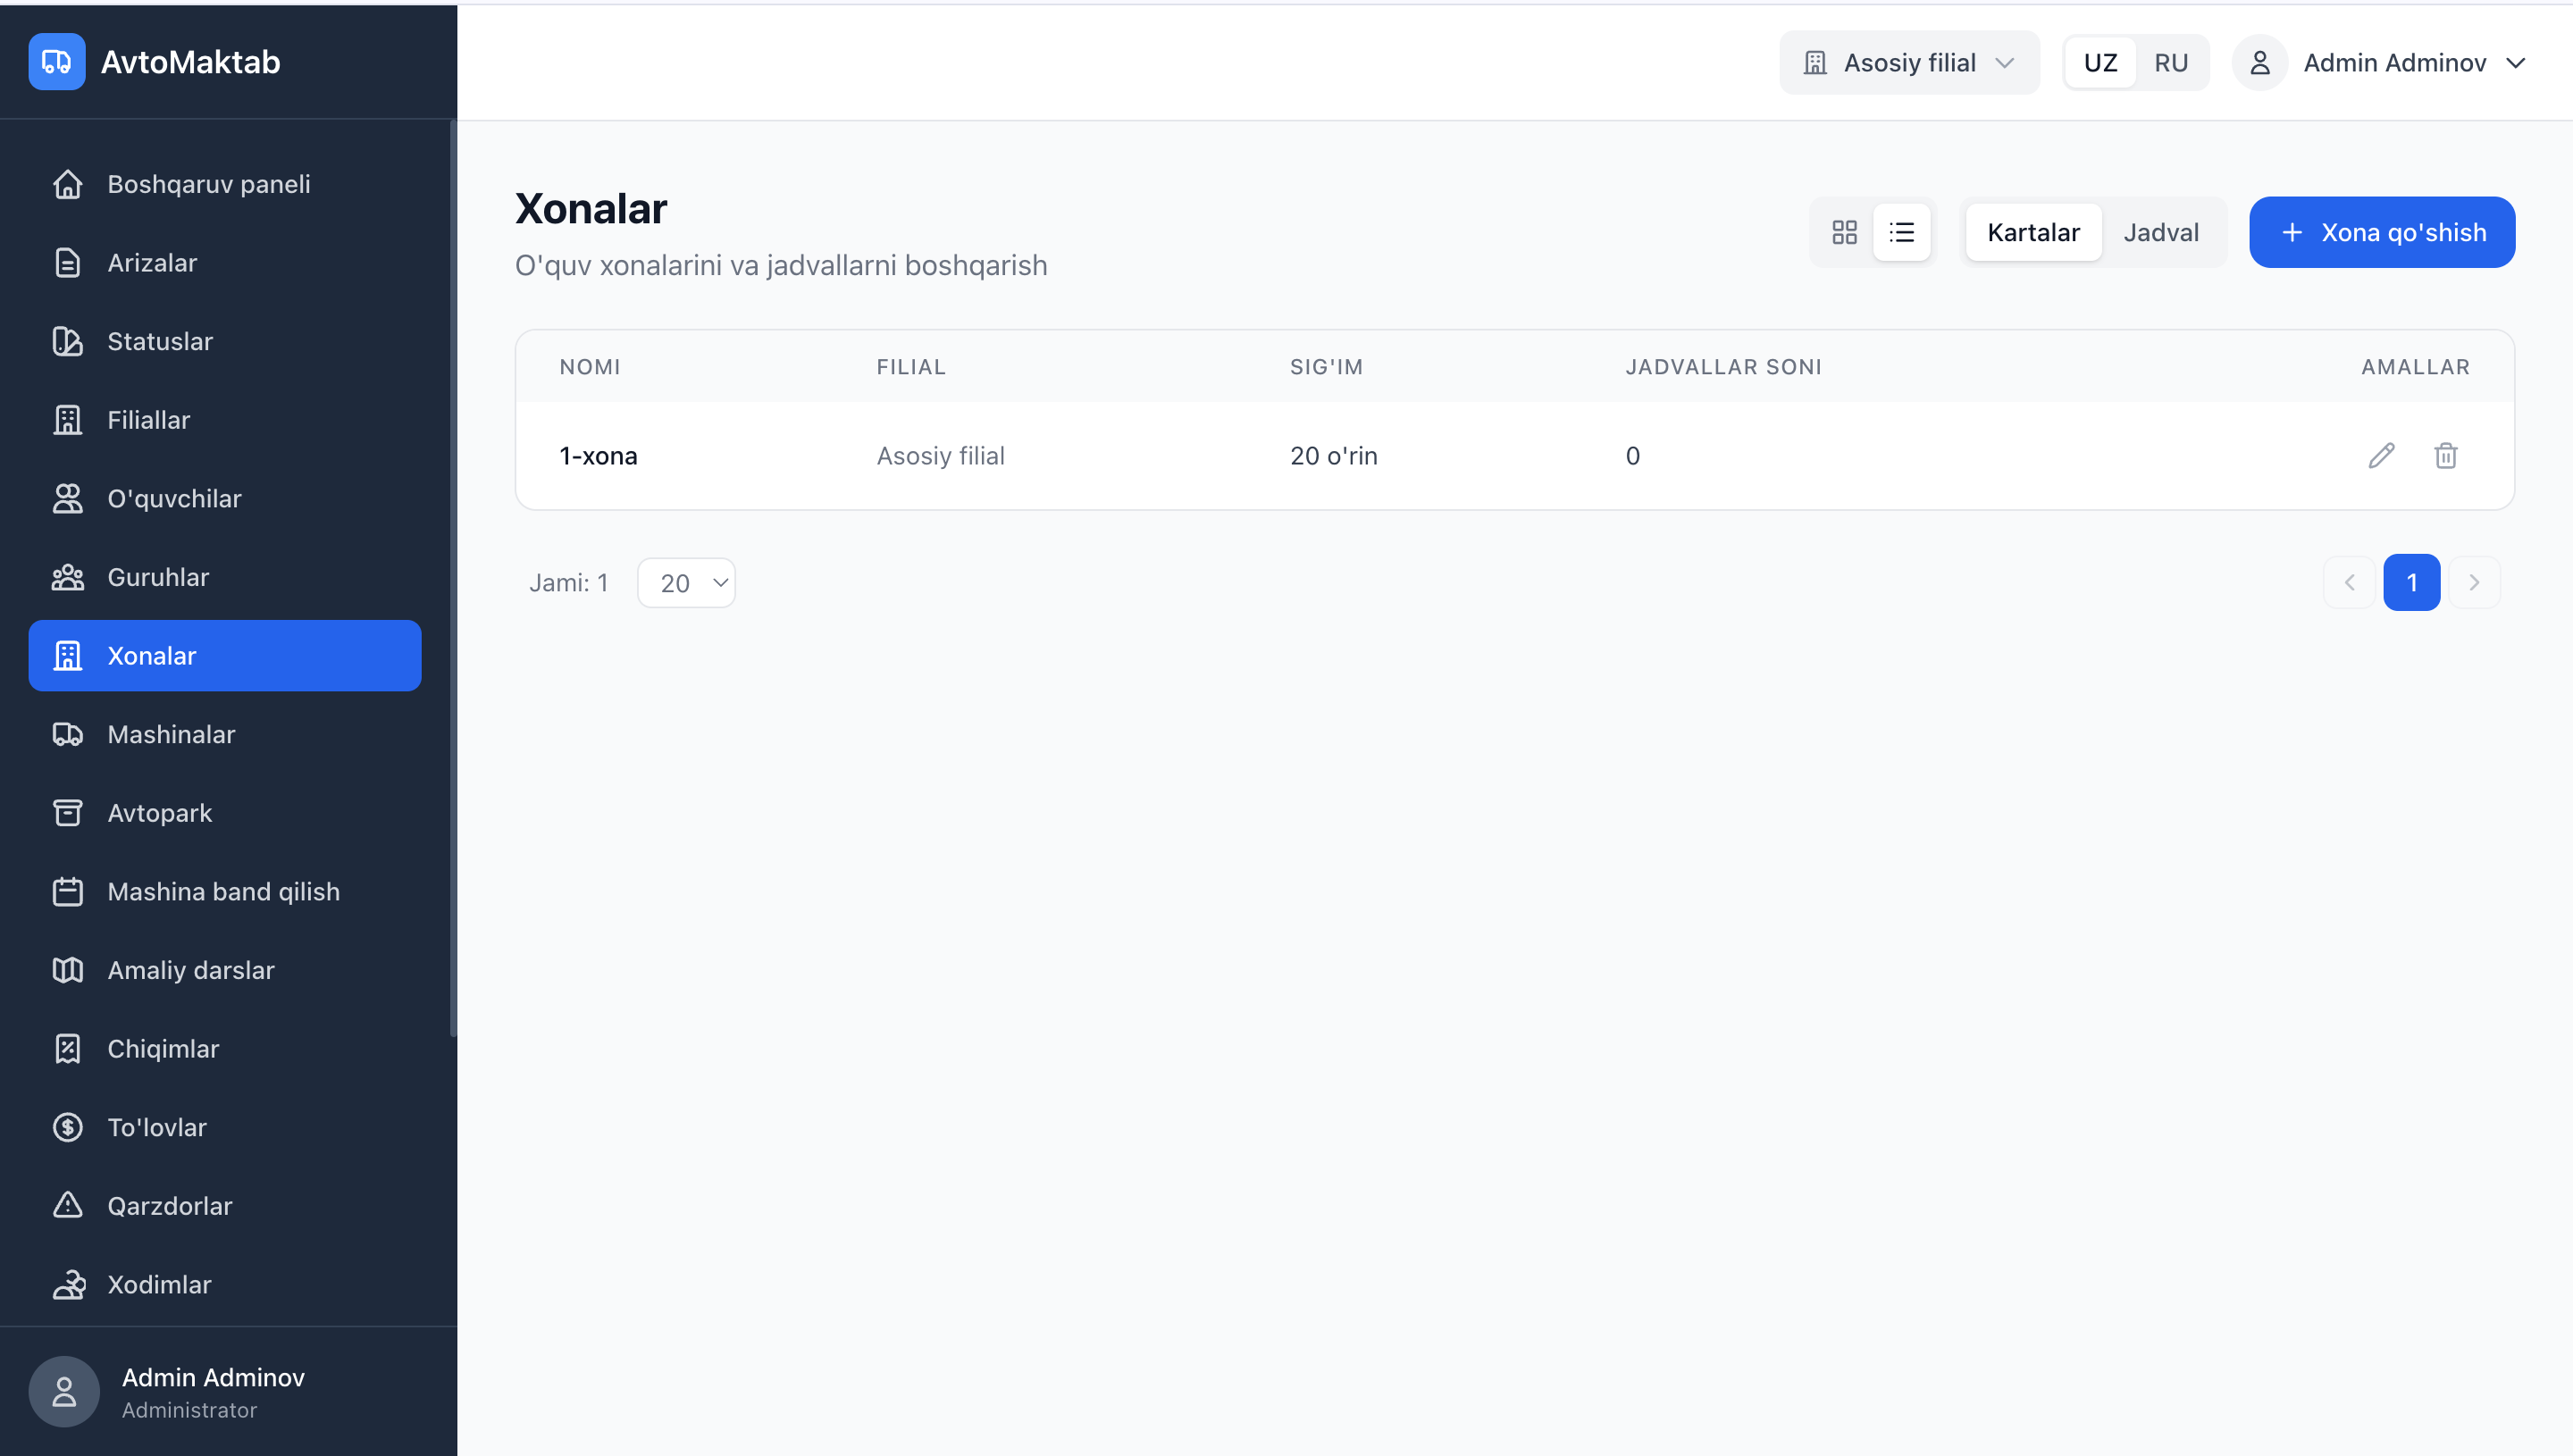The width and height of the screenshot is (2573, 1456).
Task: Switch language to RU
Action: point(2170,63)
